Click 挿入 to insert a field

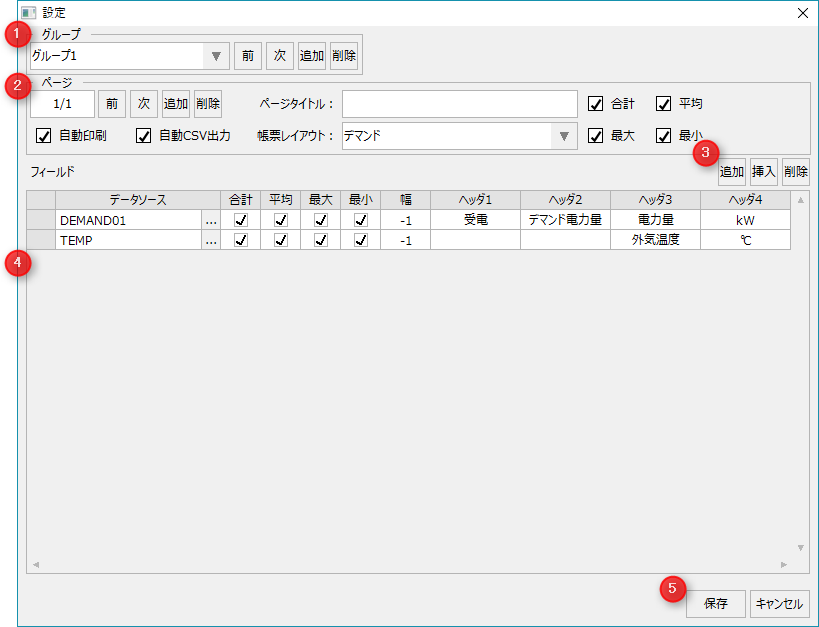[764, 172]
